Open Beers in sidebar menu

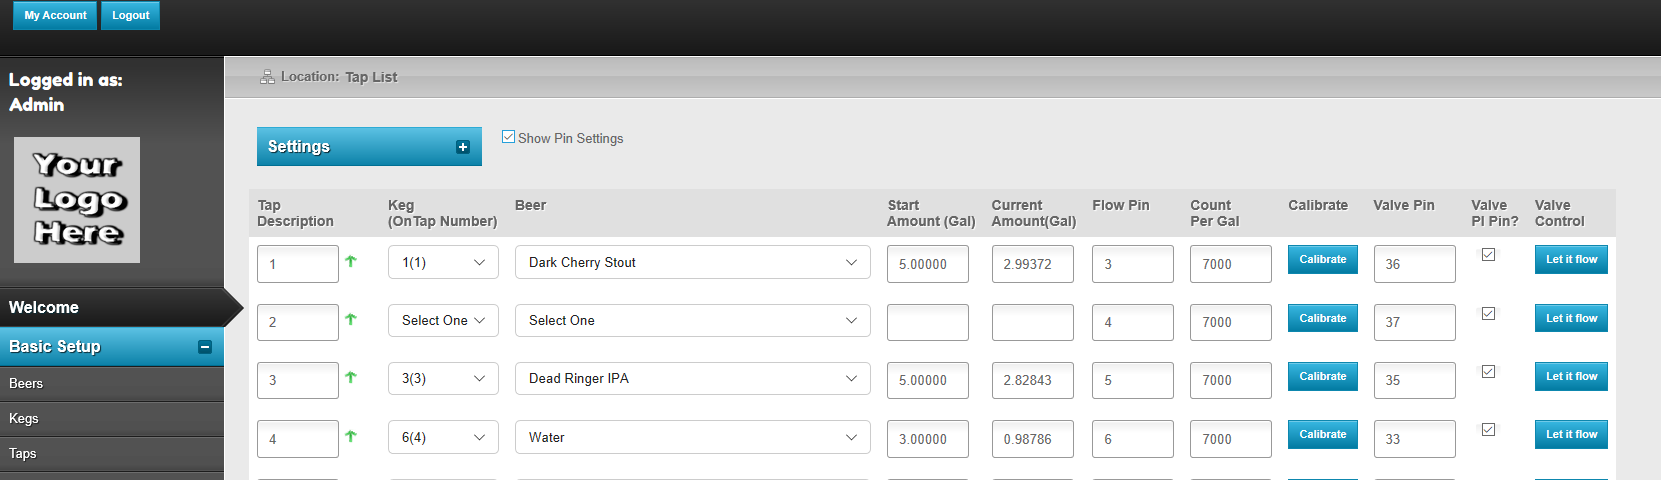click(26, 384)
